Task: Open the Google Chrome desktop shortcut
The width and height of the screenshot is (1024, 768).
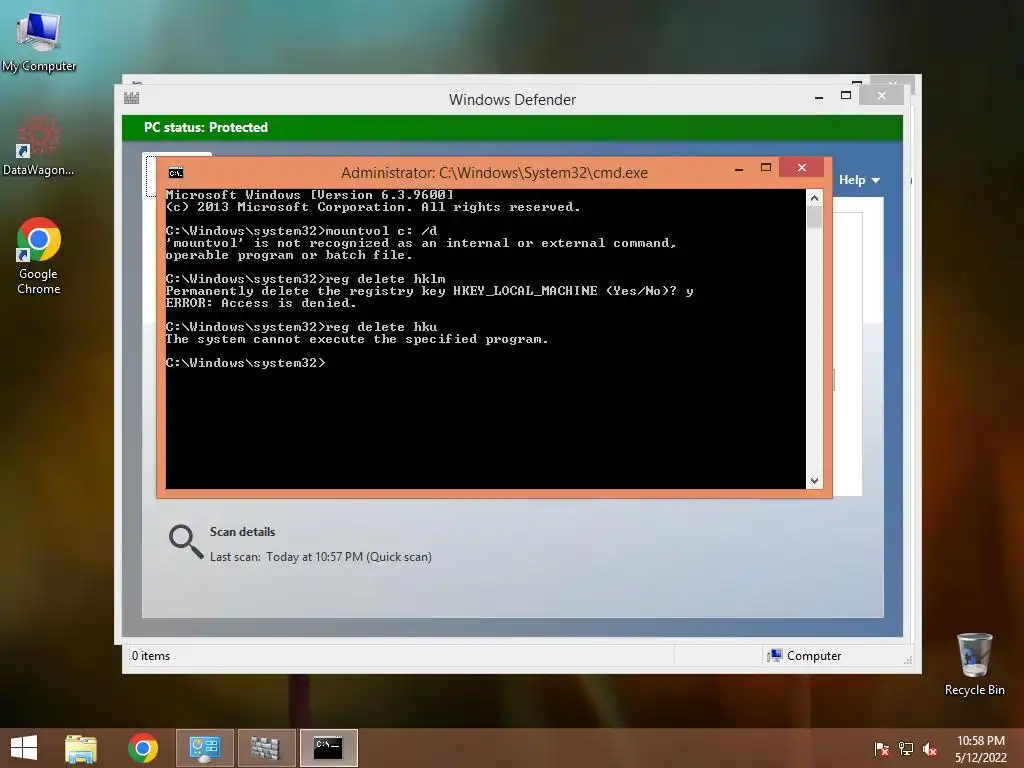Action: coord(39,256)
